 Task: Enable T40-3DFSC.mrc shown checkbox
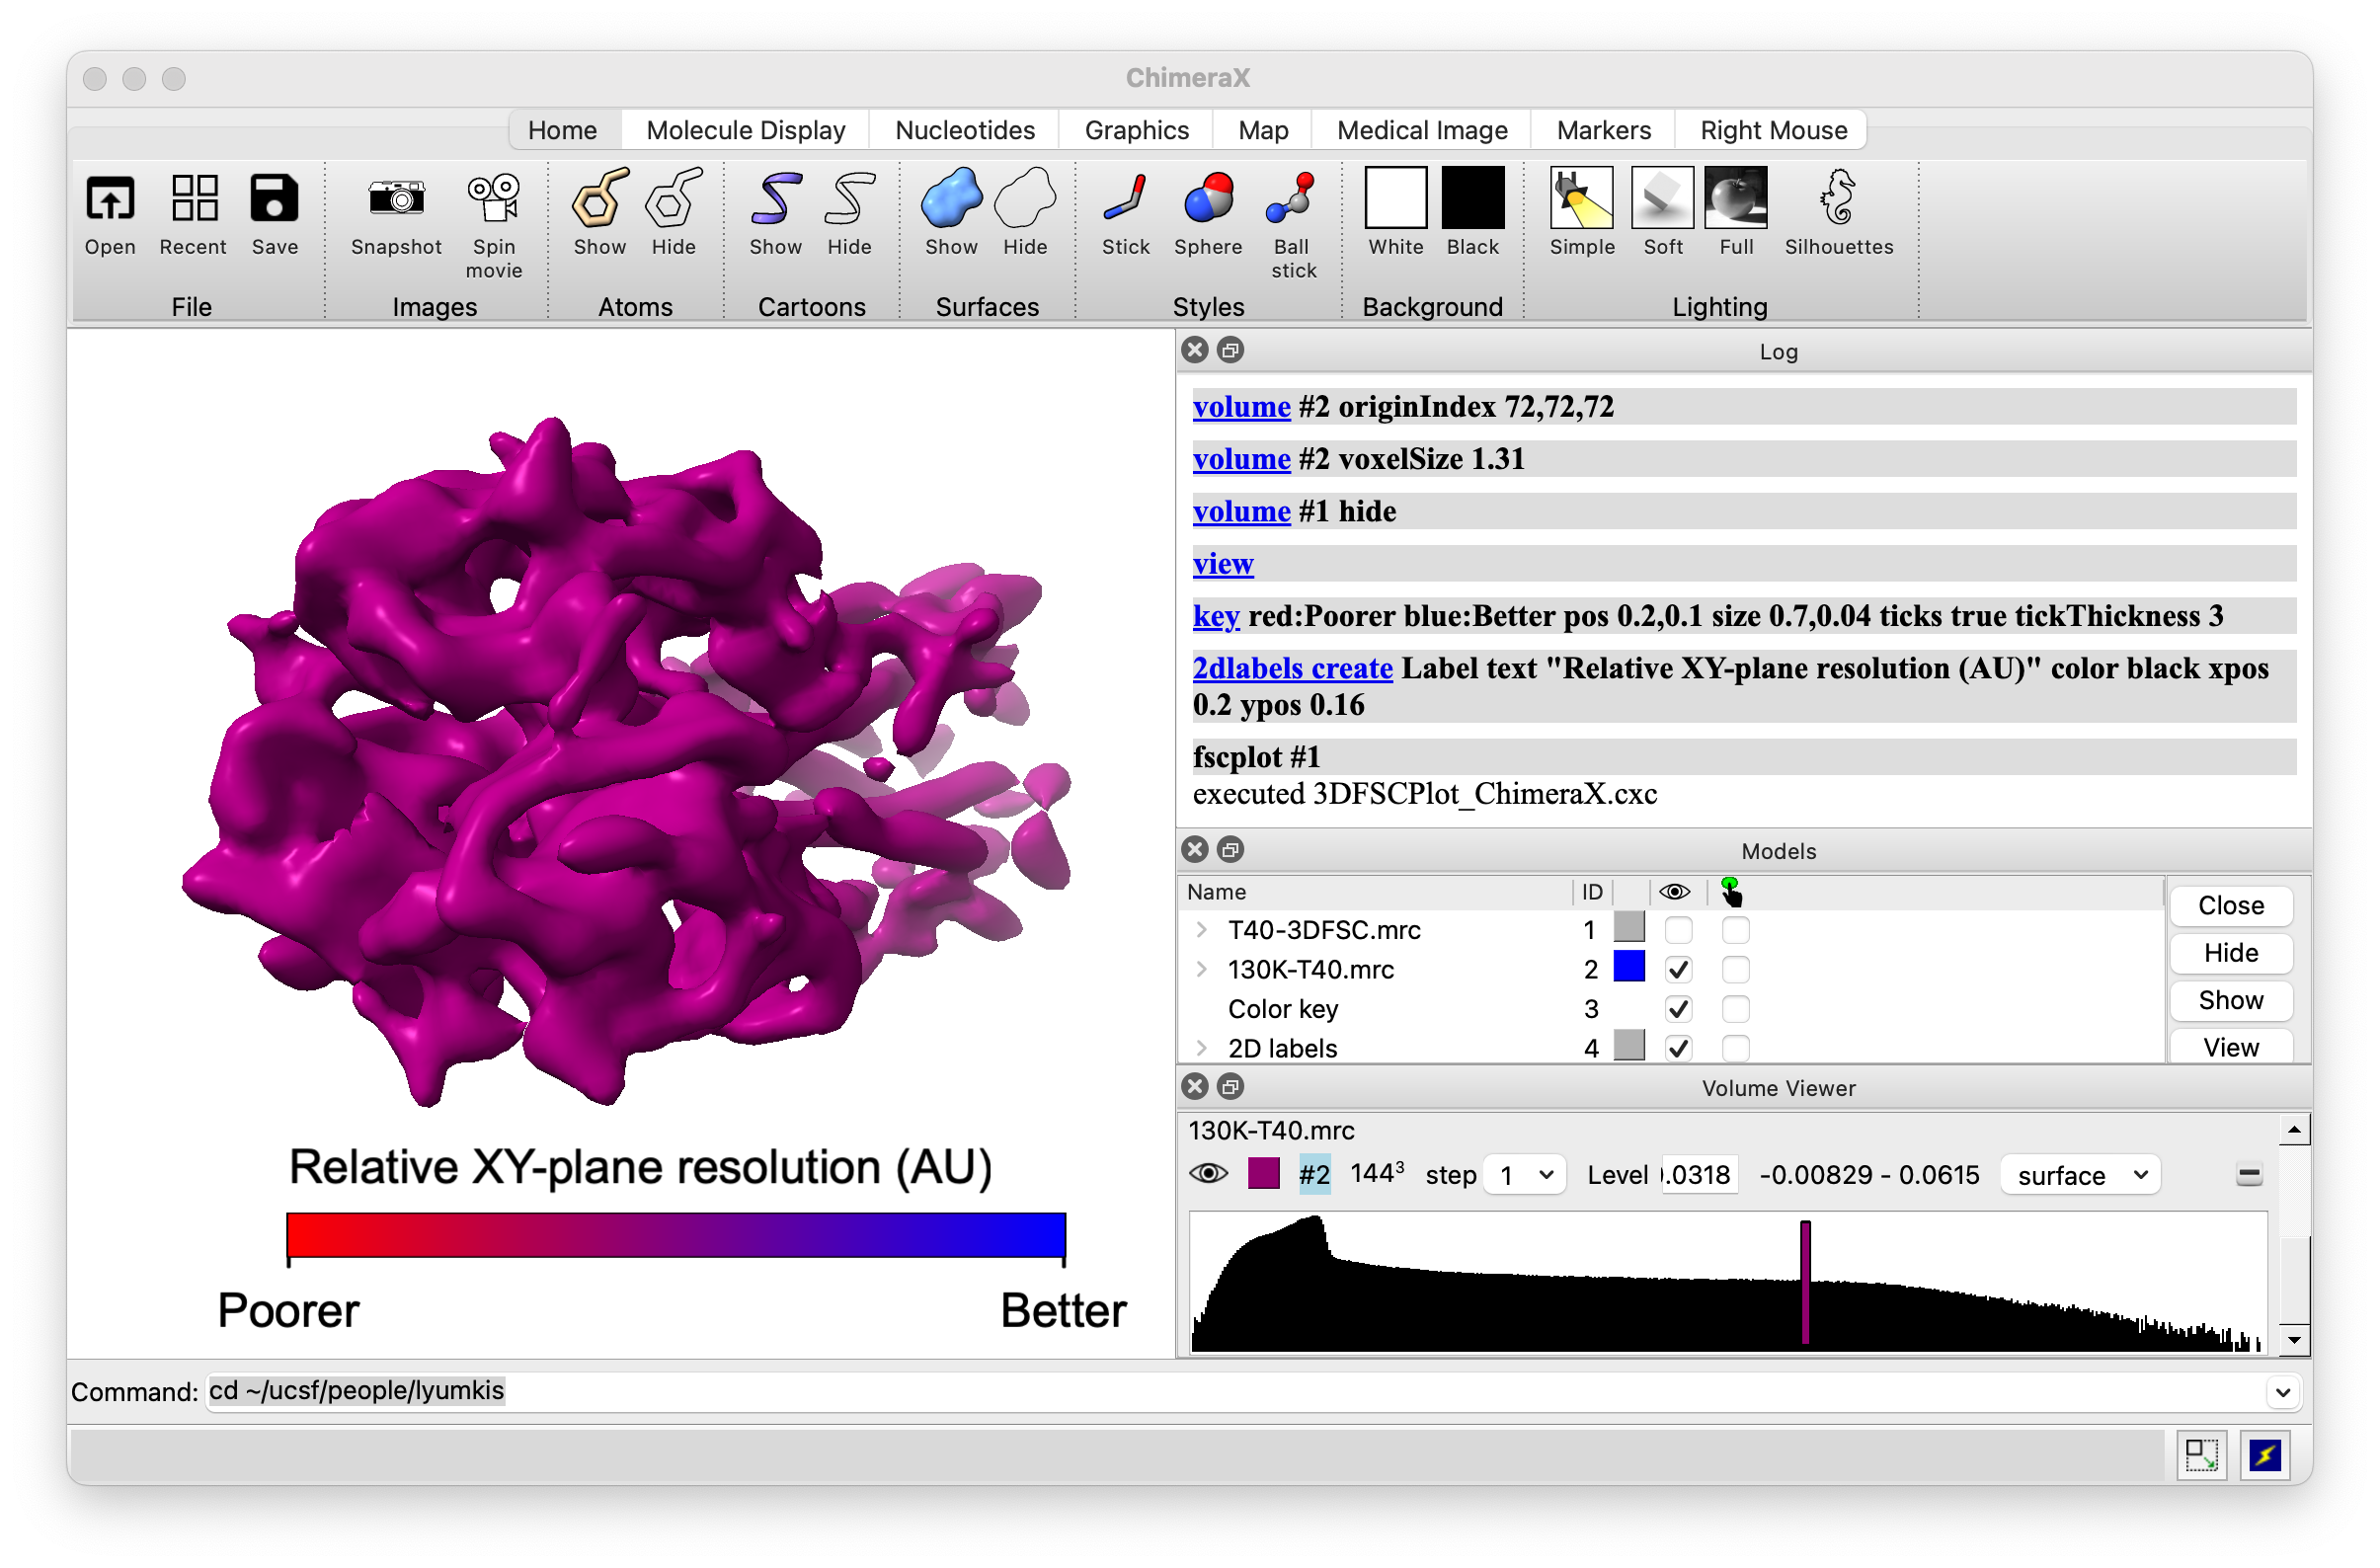pos(1678,931)
